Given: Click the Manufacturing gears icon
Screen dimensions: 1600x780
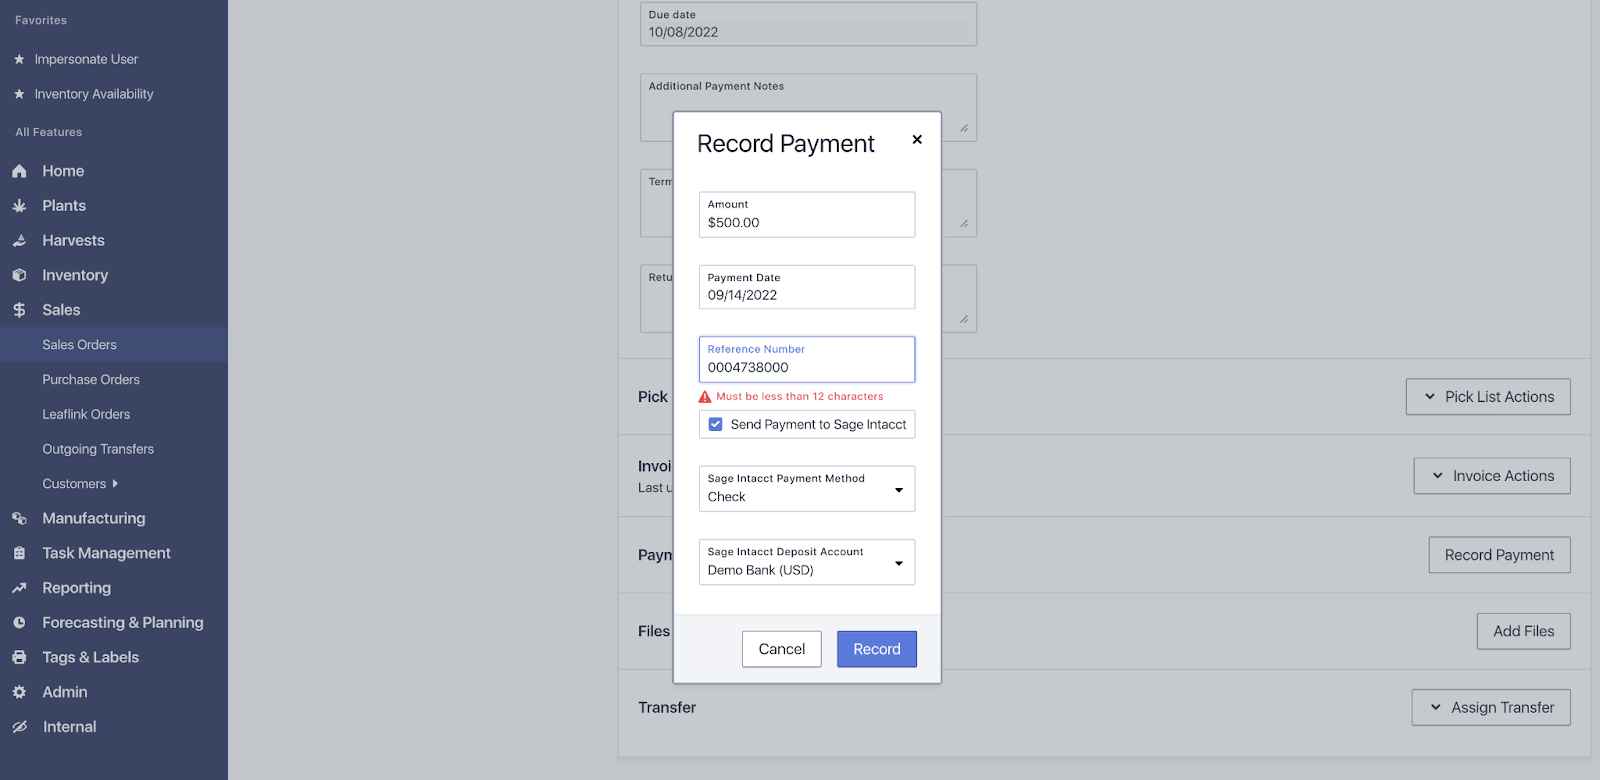Looking at the screenshot, I should pyautogui.click(x=19, y=518).
